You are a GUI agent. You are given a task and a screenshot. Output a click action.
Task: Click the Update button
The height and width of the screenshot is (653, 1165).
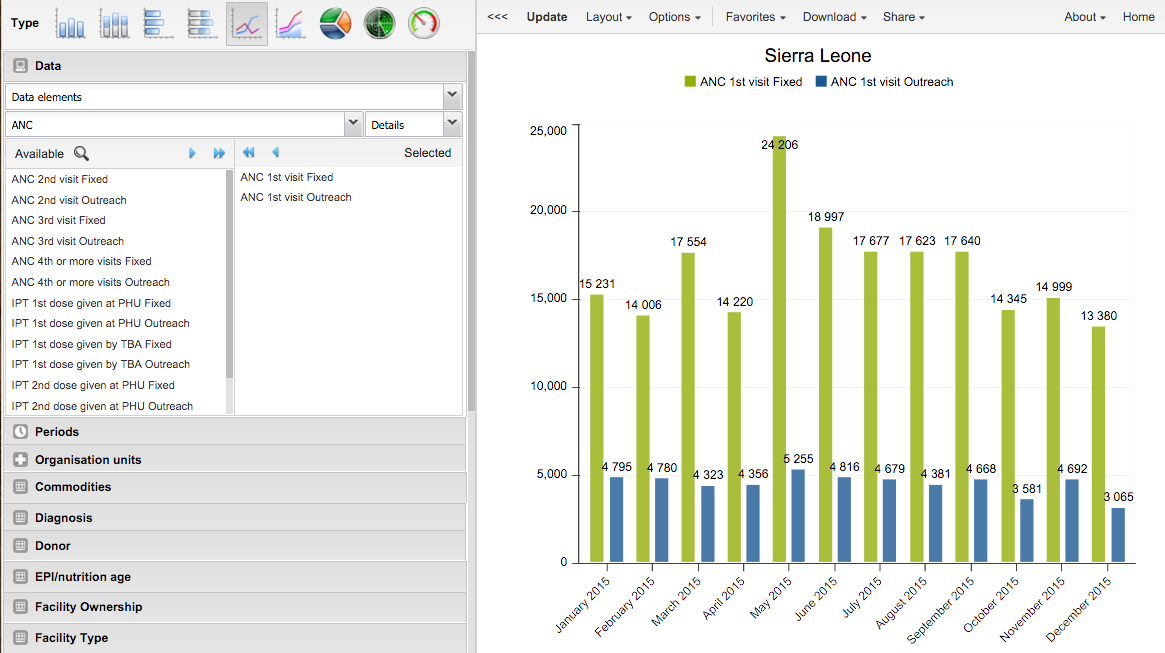click(x=547, y=17)
